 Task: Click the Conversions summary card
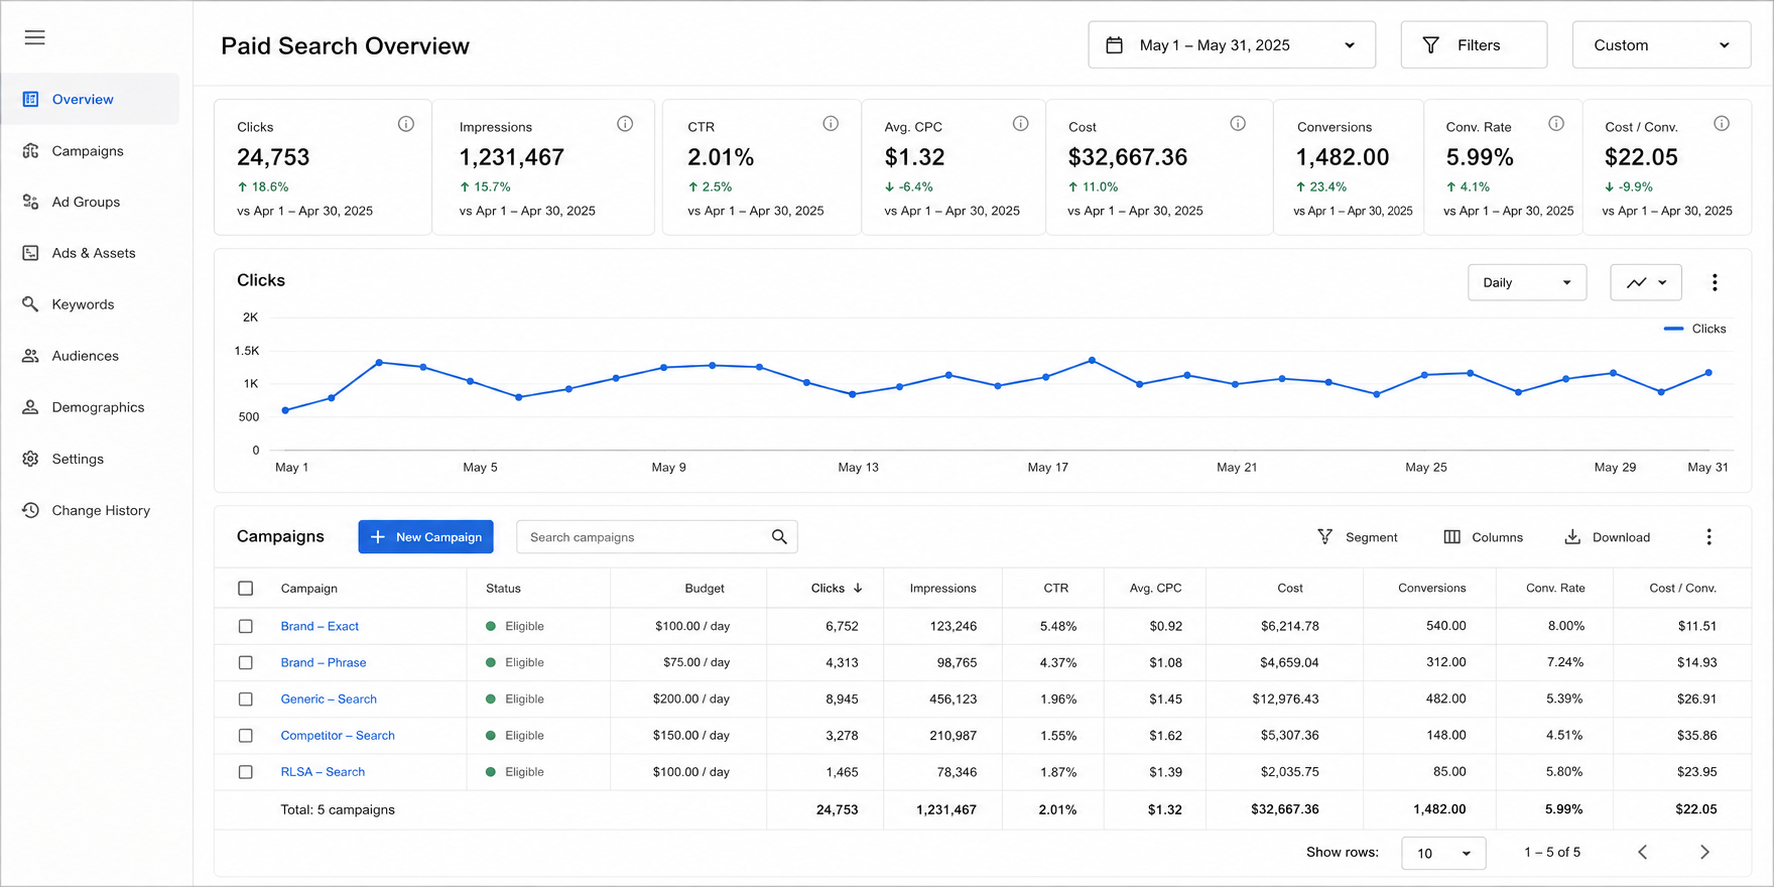pyautogui.click(x=1348, y=167)
